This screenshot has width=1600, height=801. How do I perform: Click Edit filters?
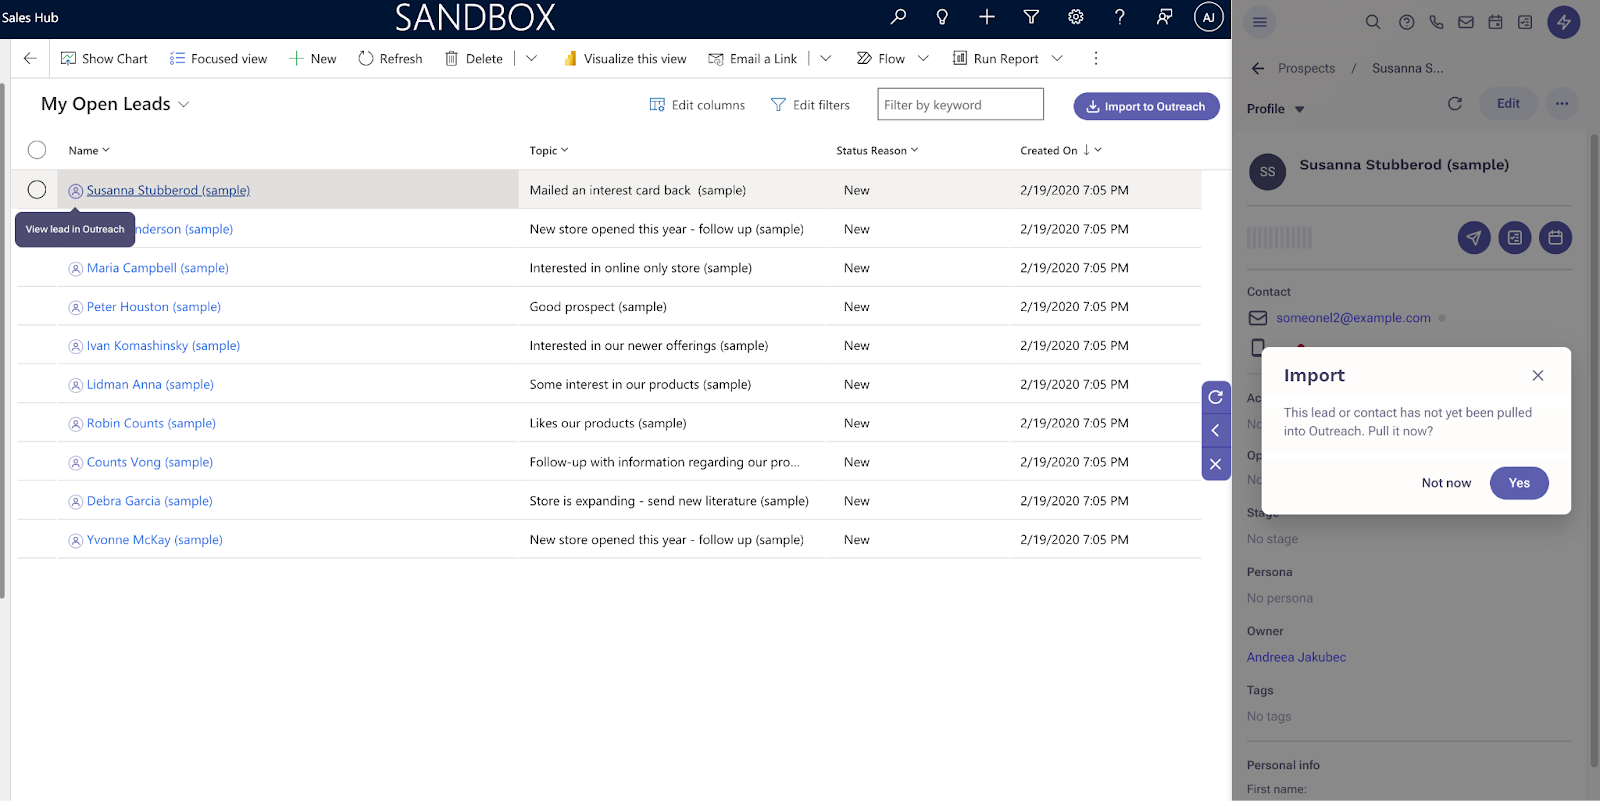810,105
